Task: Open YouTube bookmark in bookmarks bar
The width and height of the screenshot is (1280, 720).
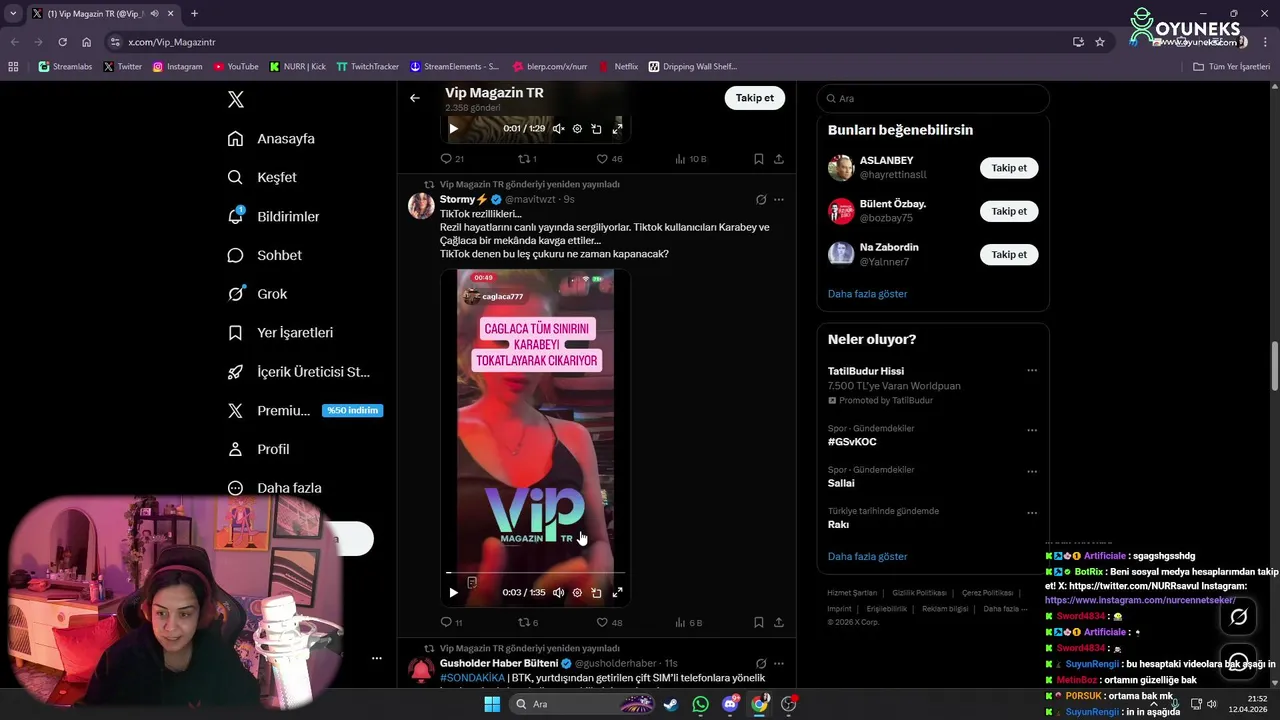Action: coord(235,67)
